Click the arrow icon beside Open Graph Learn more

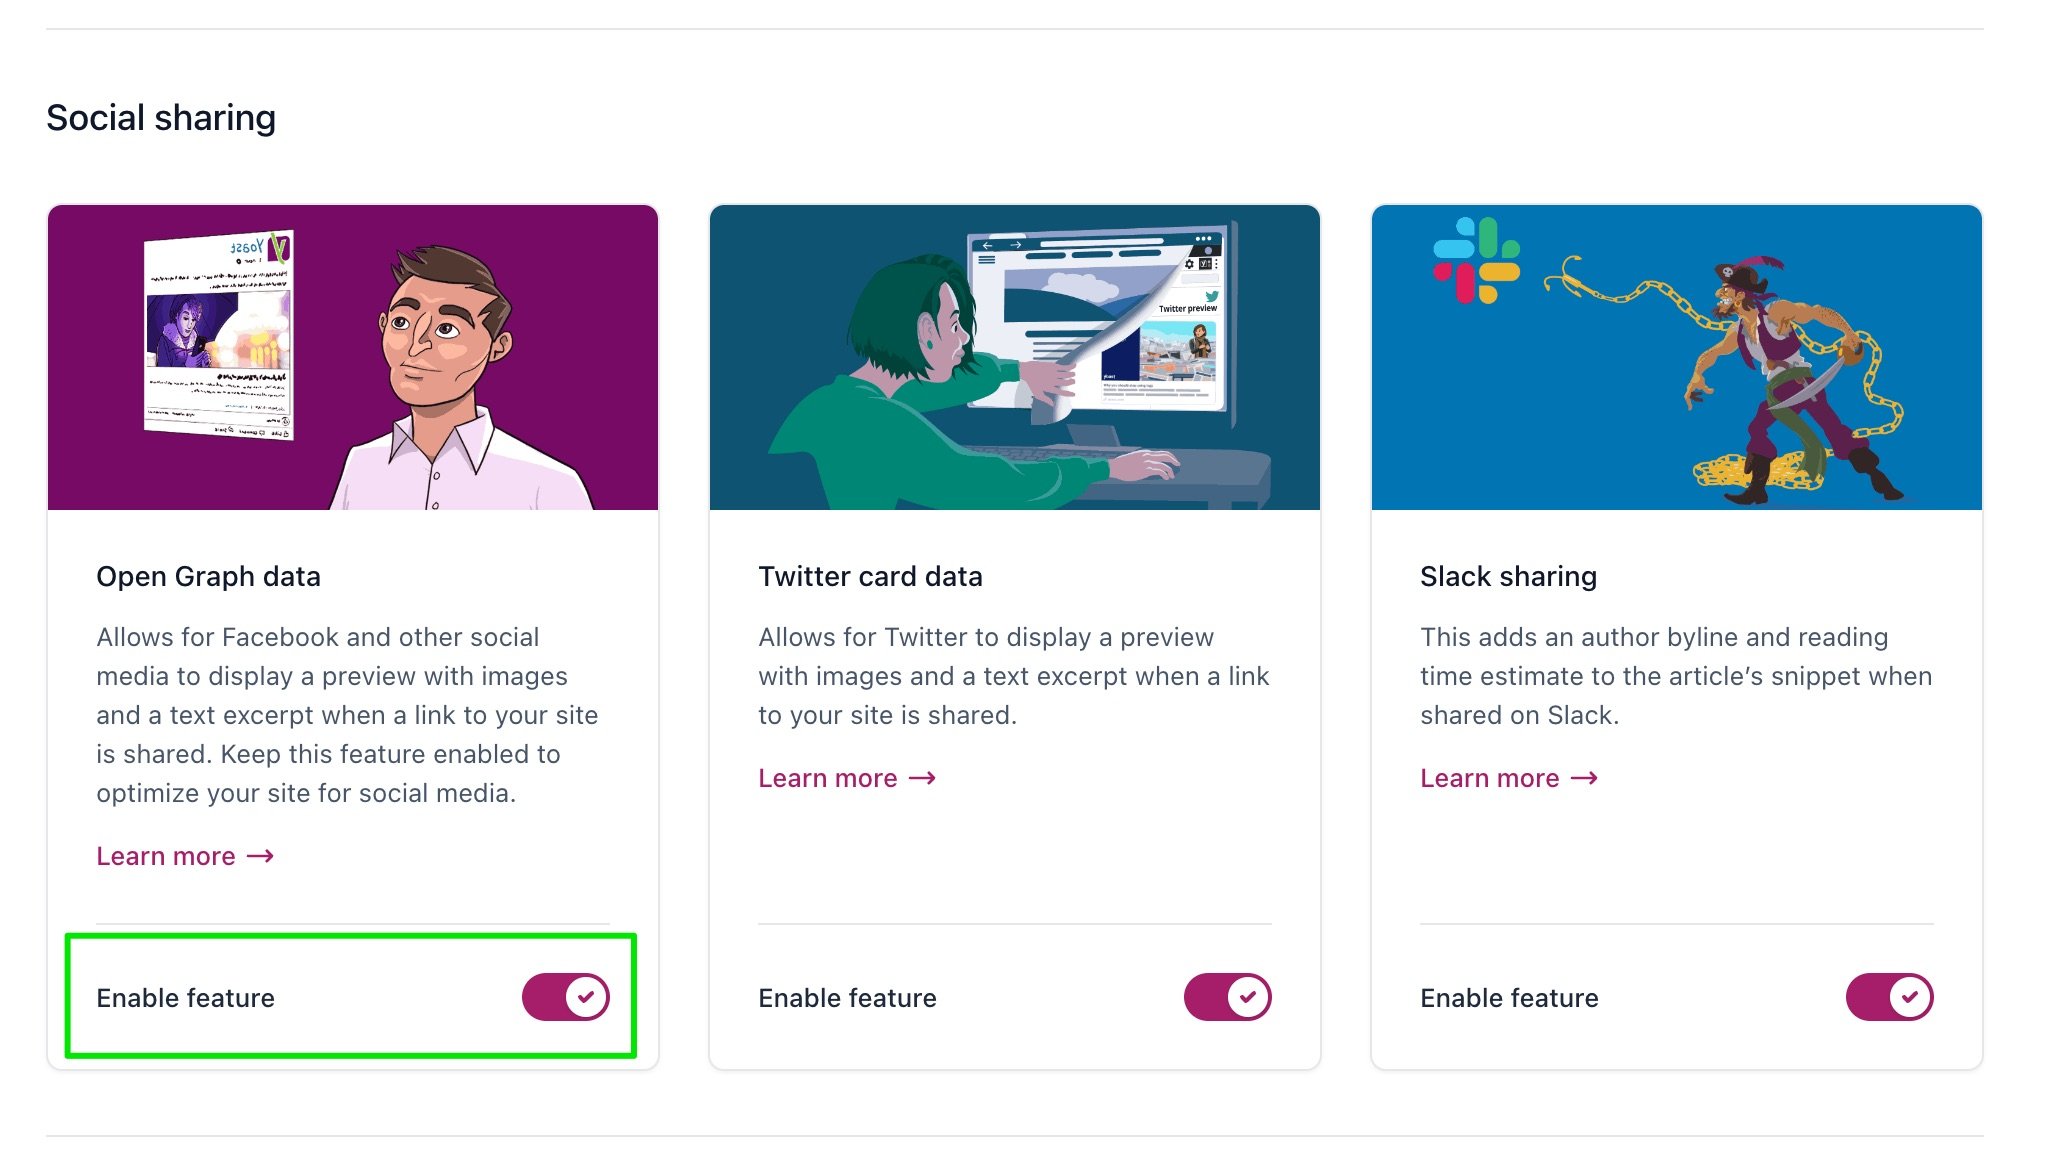(262, 856)
